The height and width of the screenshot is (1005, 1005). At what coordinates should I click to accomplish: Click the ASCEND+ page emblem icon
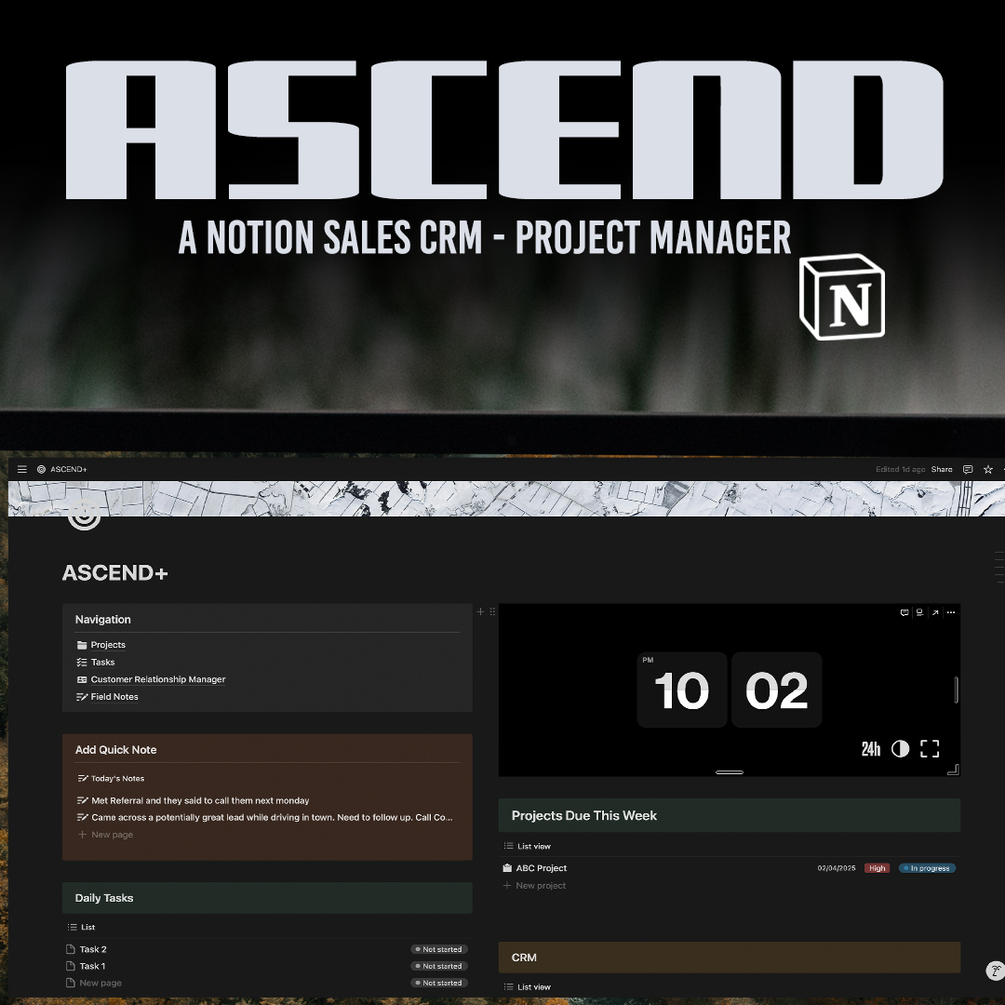(84, 517)
